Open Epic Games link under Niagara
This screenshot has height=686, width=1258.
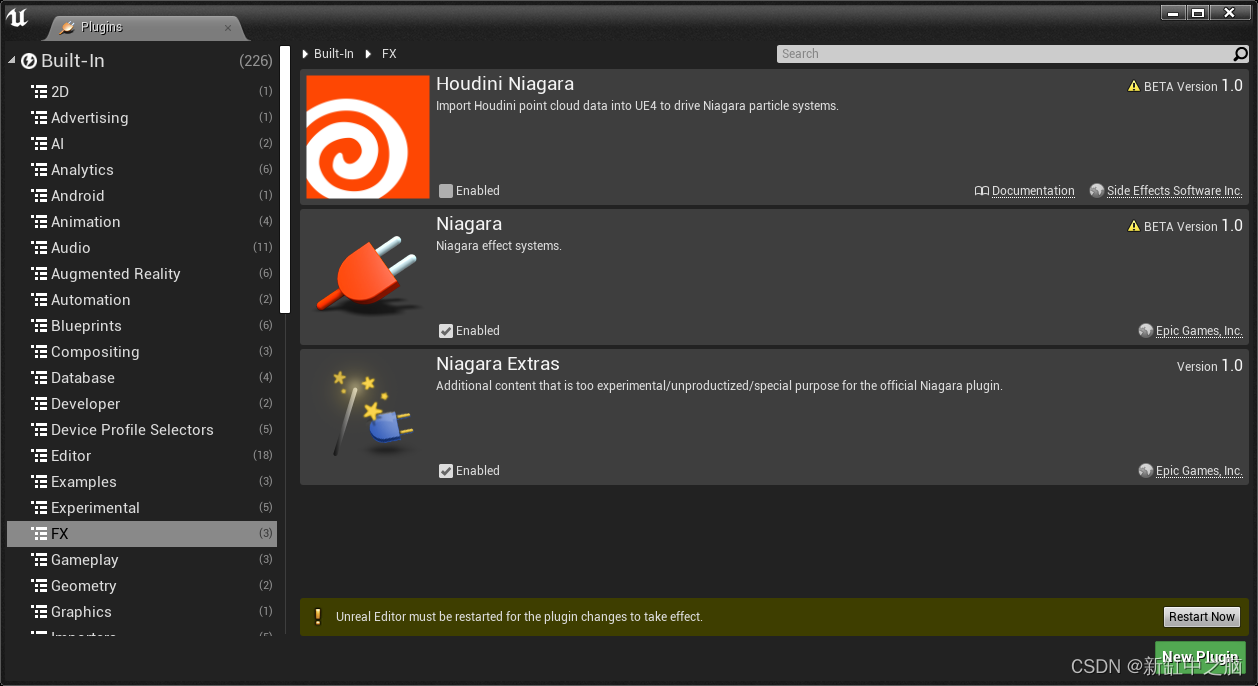pyautogui.click(x=1199, y=331)
